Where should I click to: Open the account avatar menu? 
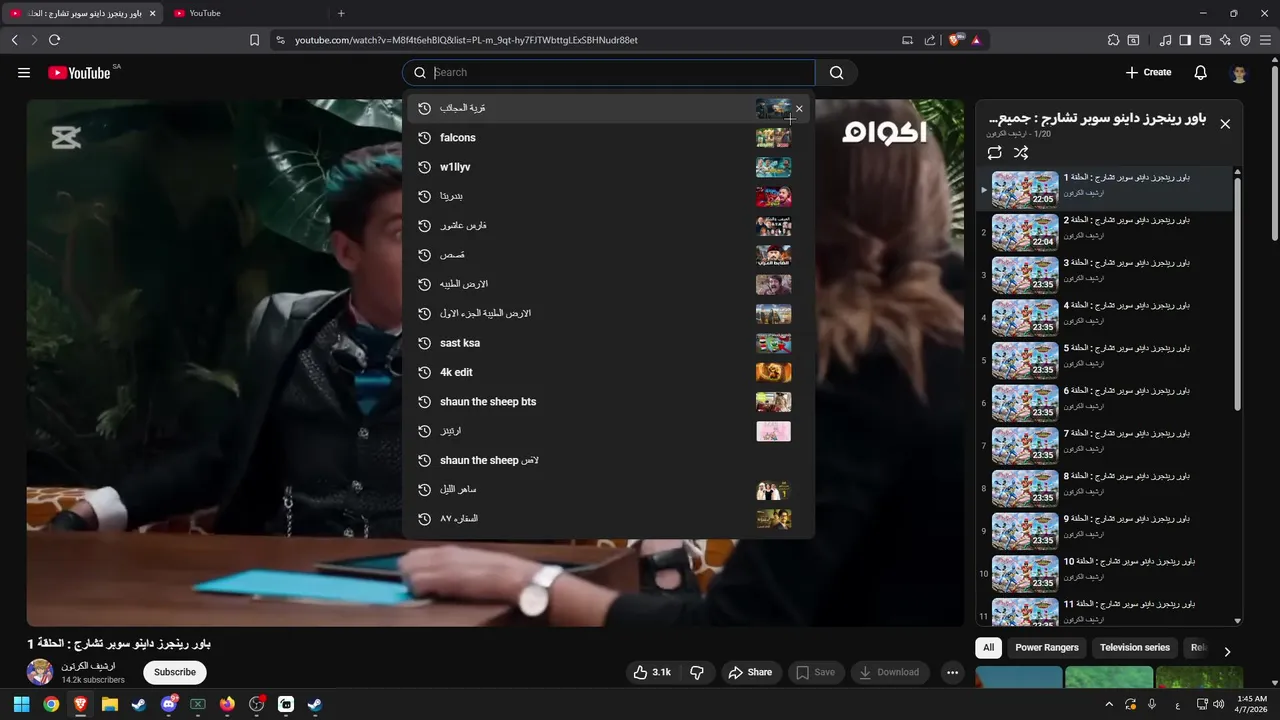click(1239, 73)
